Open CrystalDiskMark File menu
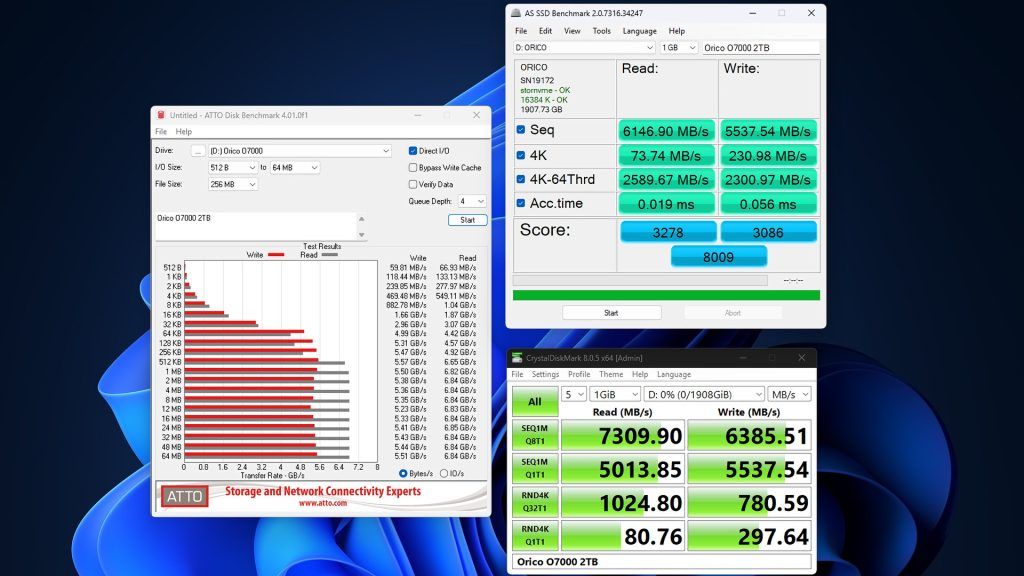The width and height of the screenshot is (1024, 576). coord(517,374)
